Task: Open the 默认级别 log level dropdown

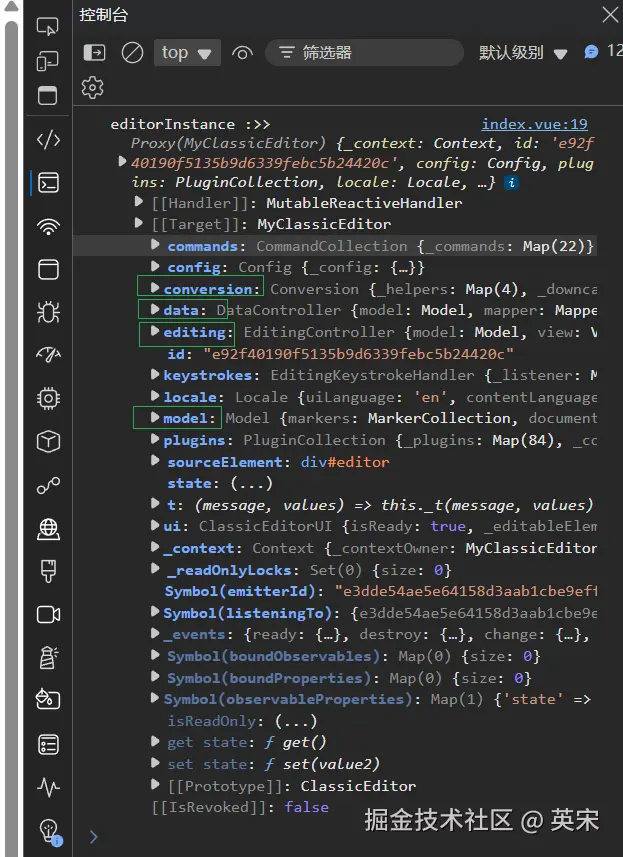Action: coord(523,53)
